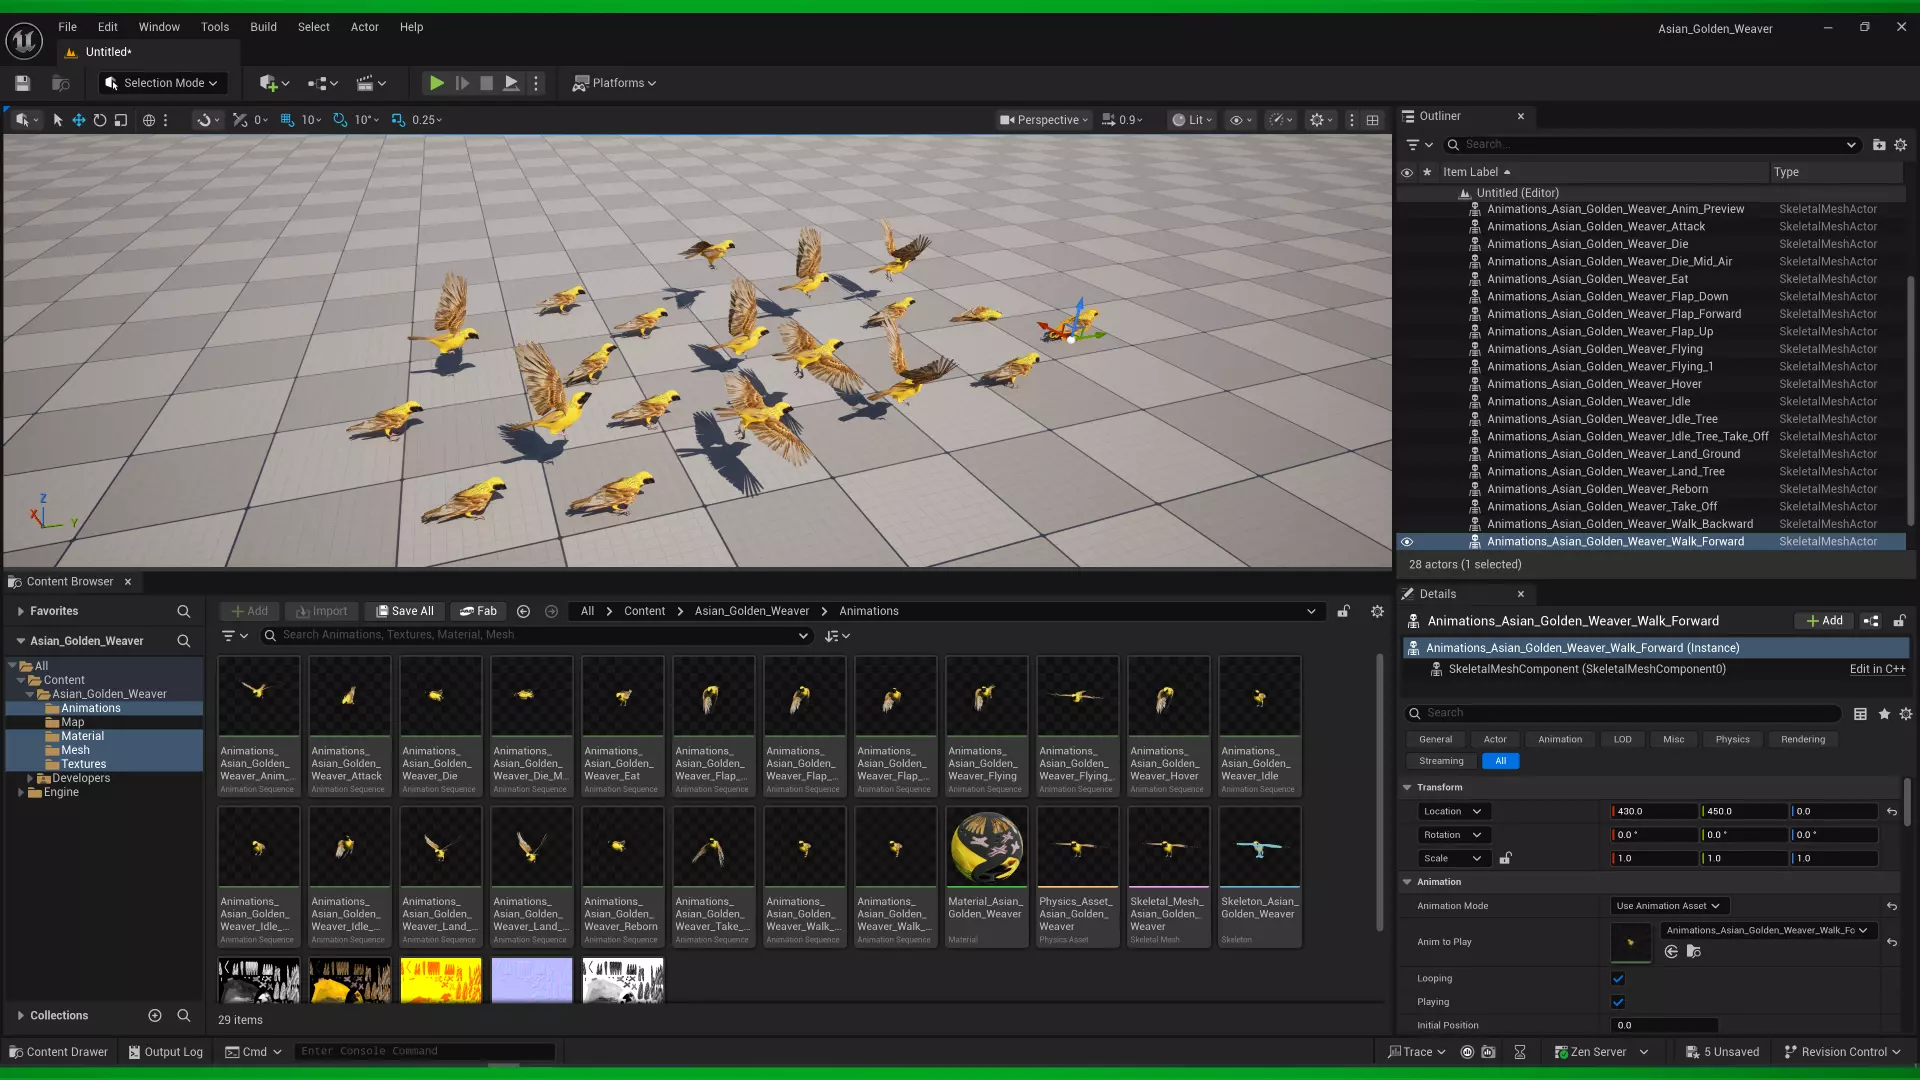Click browse-to-asset icon under Anim to Play
This screenshot has width=1920, height=1080.
click(x=1693, y=951)
